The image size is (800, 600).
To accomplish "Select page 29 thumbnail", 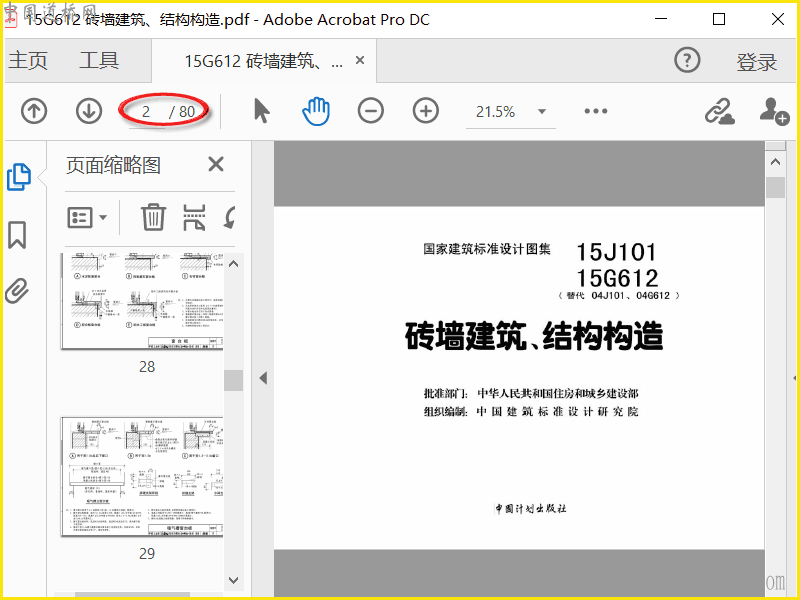I will click(x=142, y=477).
